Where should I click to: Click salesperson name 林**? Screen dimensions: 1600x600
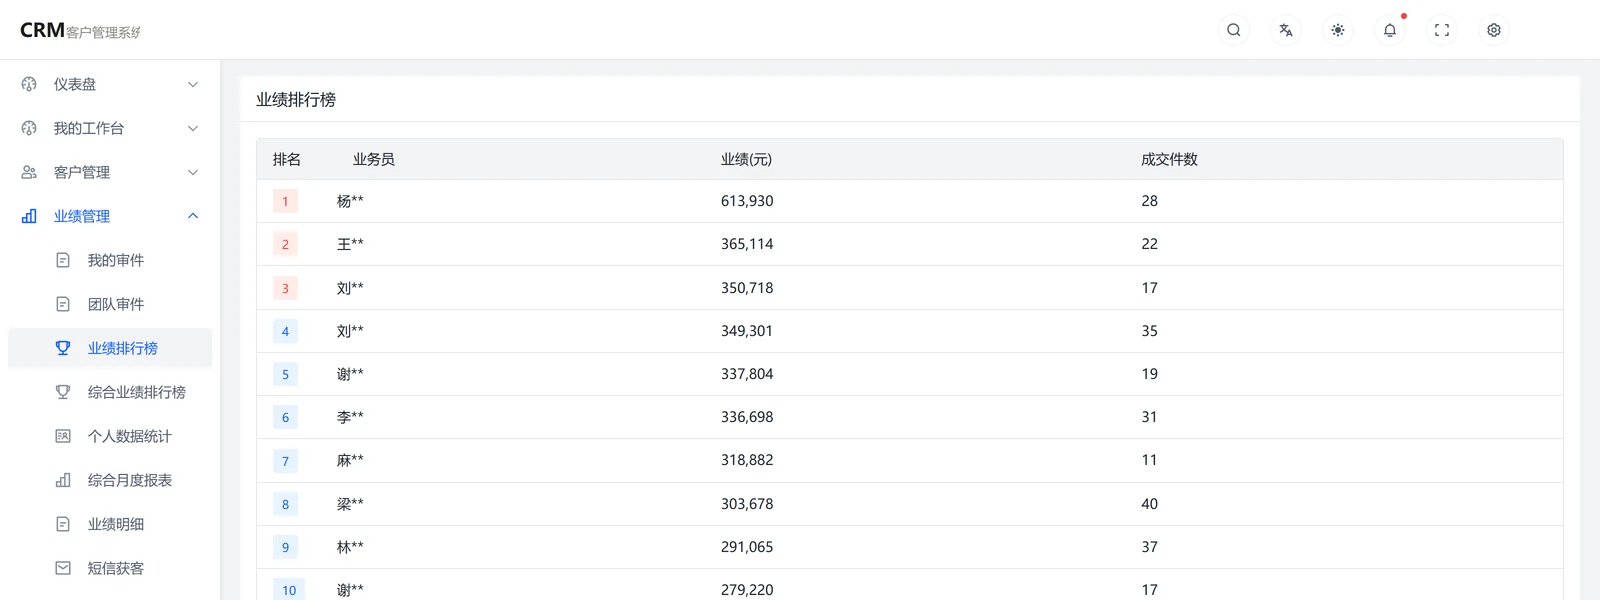tap(350, 547)
